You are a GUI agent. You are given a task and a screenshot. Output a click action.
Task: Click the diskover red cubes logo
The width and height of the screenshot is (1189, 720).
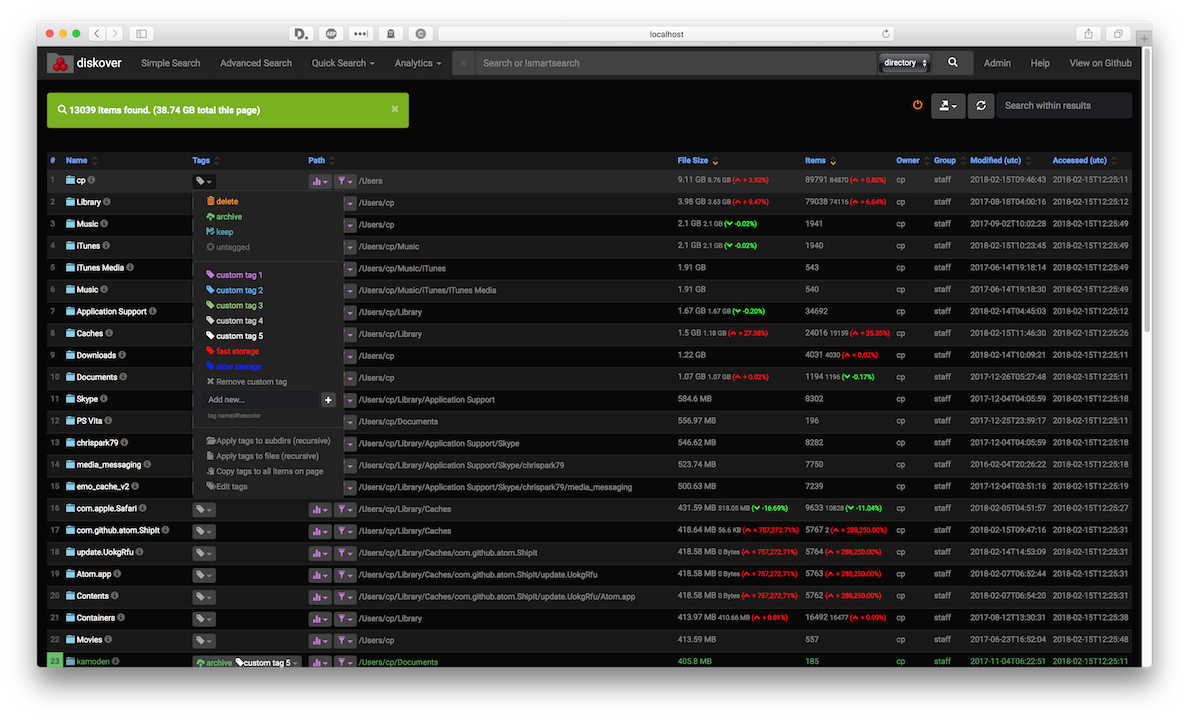point(60,64)
